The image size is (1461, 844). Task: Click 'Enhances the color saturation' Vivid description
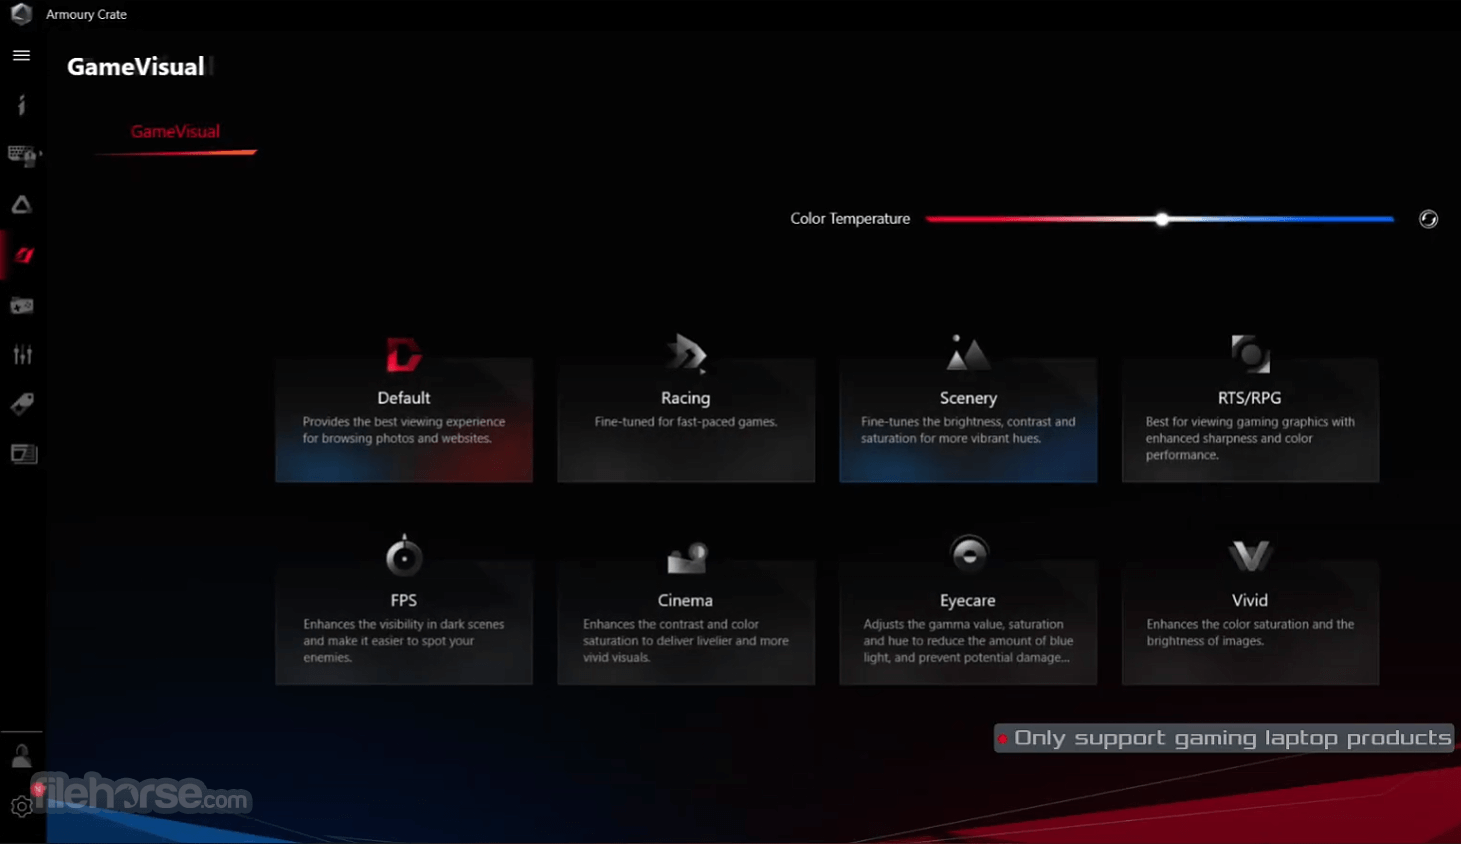1250,632
